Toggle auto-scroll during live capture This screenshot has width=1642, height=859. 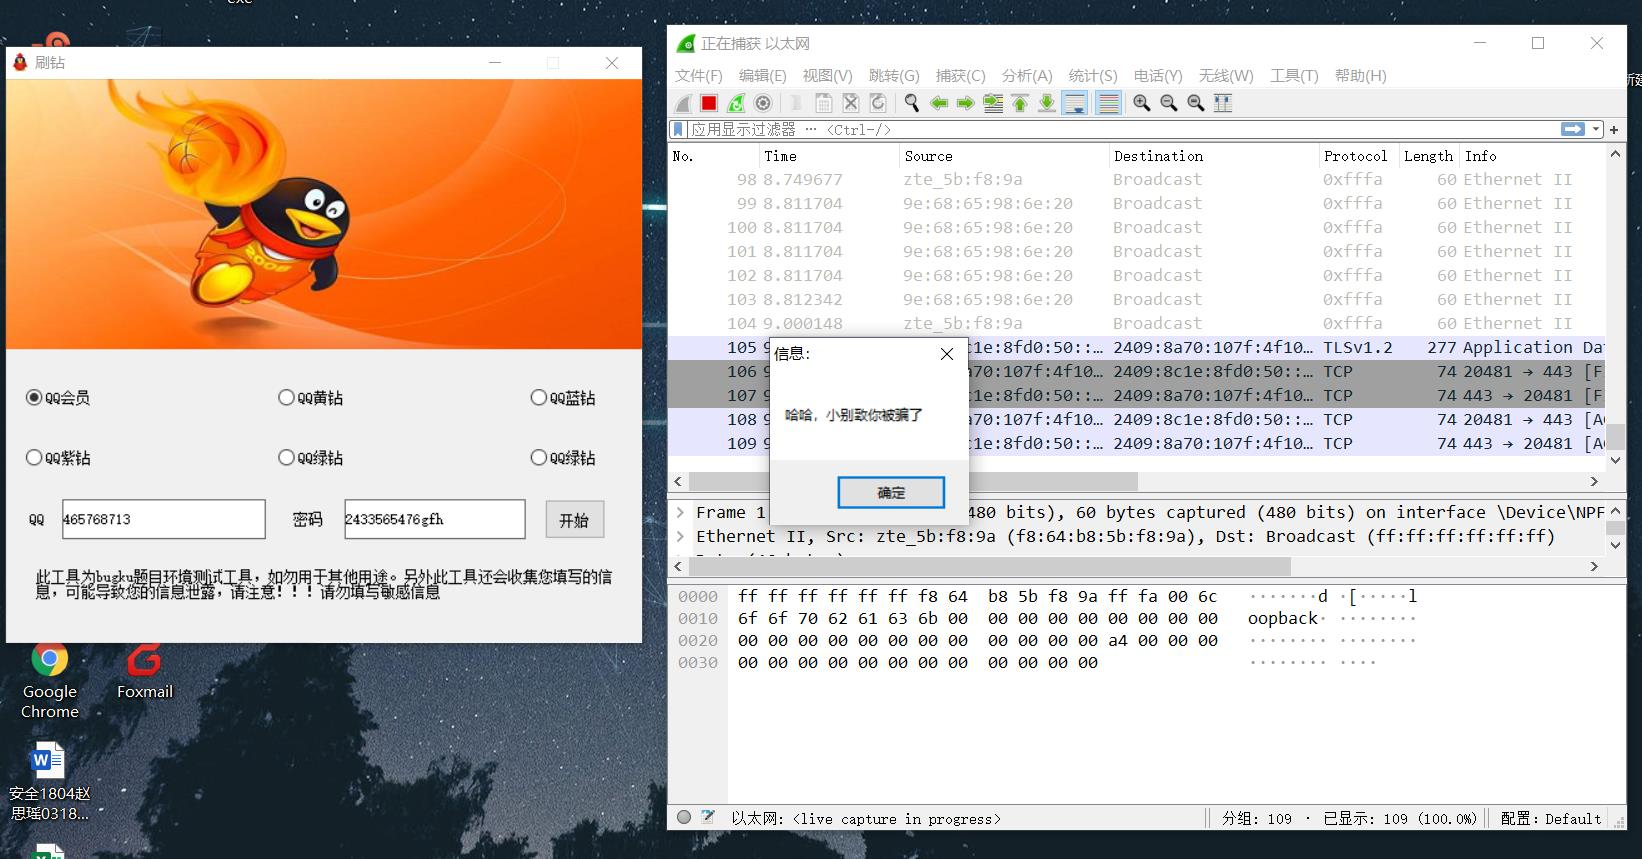1075,103
